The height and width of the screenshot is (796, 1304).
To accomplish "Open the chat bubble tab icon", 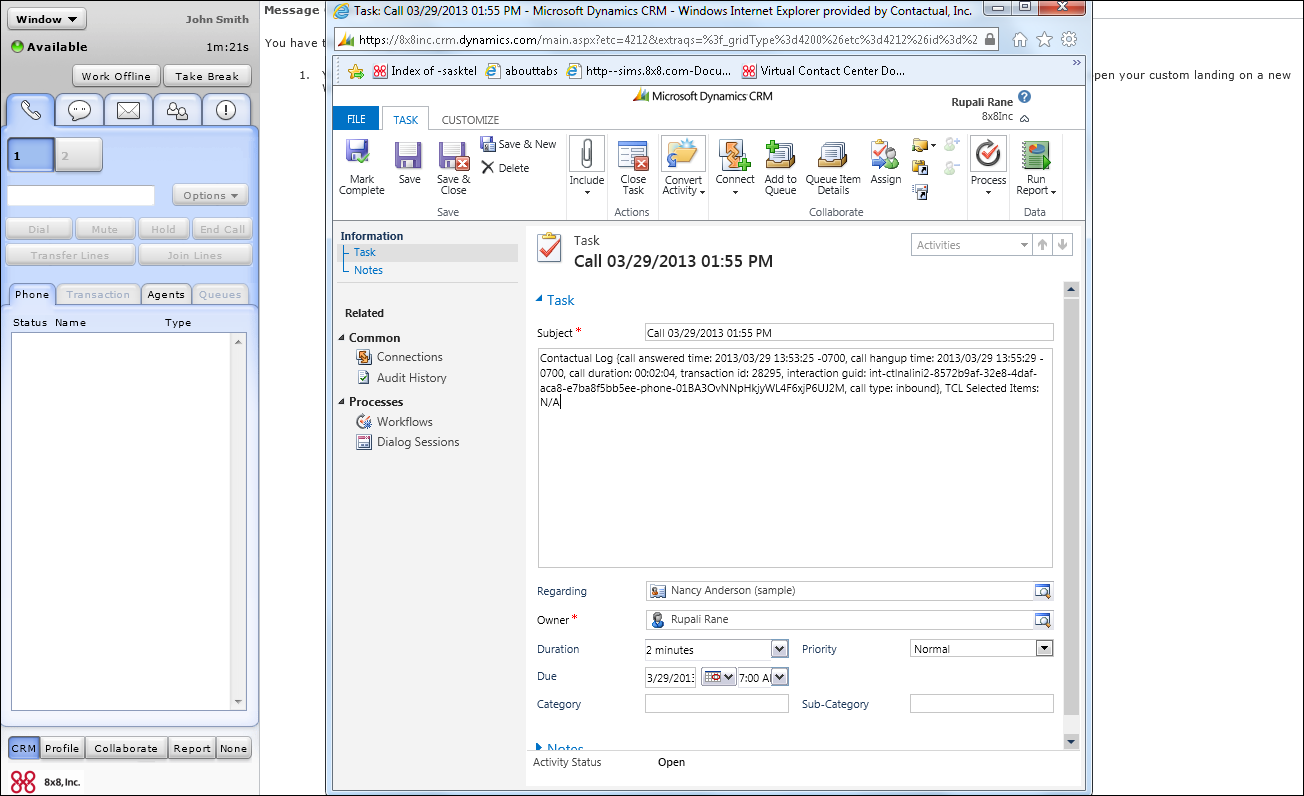I will click(80, 110).
